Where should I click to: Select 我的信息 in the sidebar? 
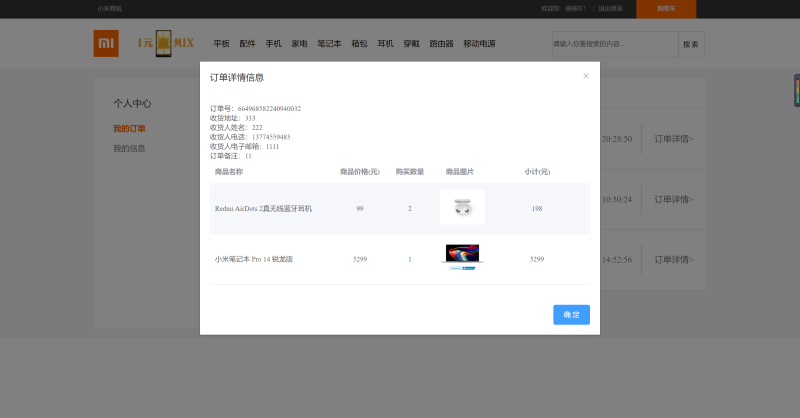[x=129, y=149]
